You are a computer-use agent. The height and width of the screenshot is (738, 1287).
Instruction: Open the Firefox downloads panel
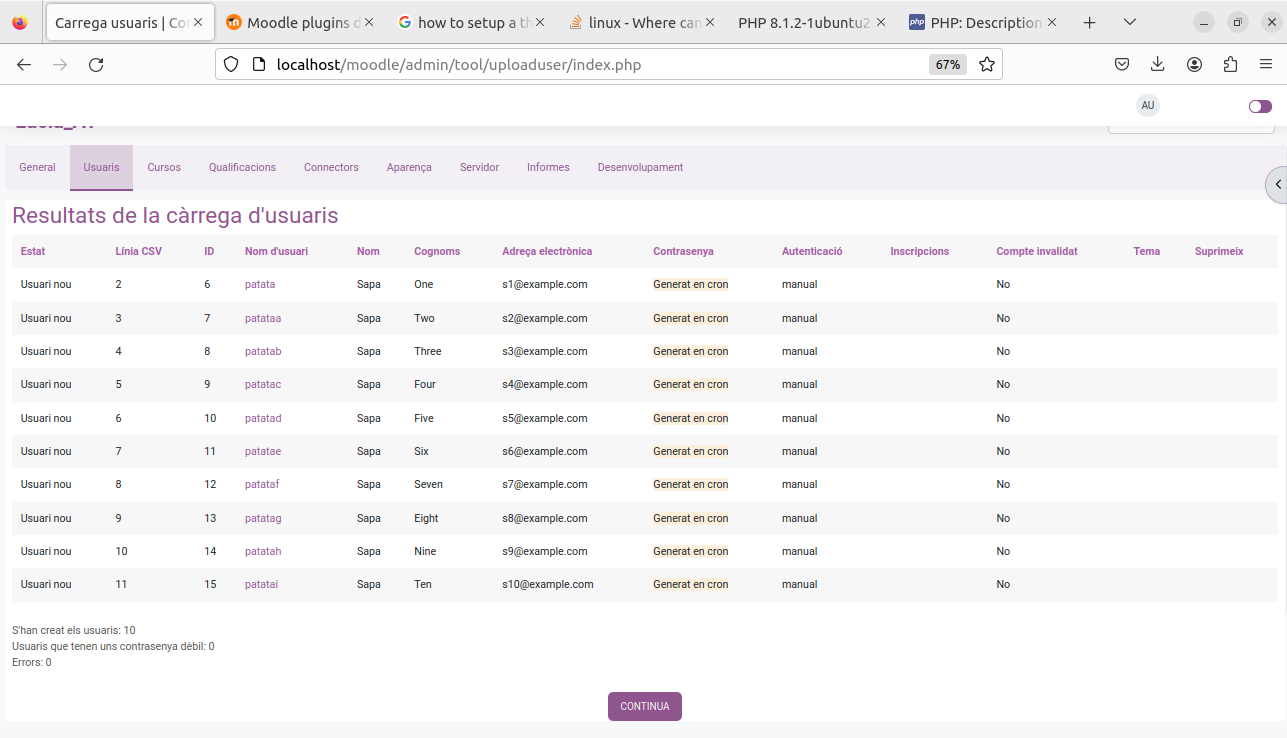tap(1158, 65)
